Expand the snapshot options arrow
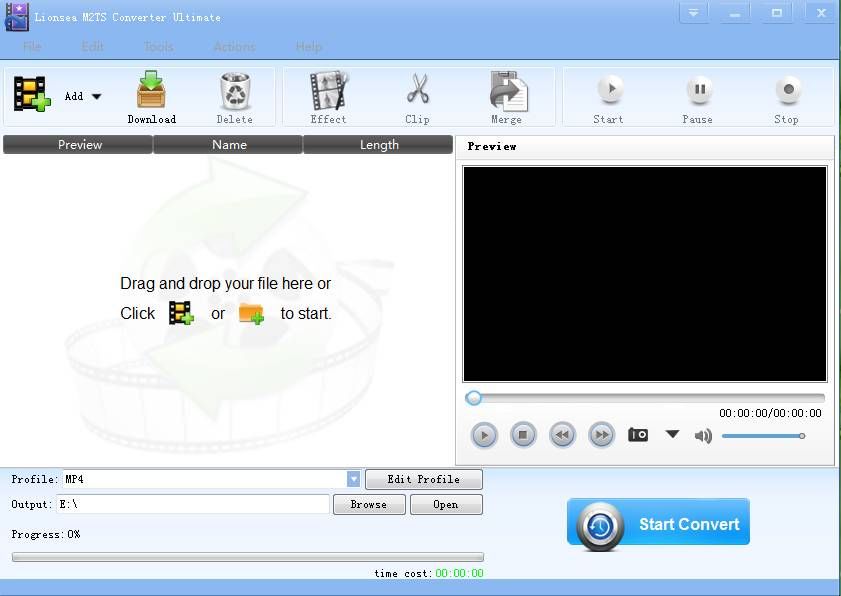 pyautogui.click(x=673, y=433)
